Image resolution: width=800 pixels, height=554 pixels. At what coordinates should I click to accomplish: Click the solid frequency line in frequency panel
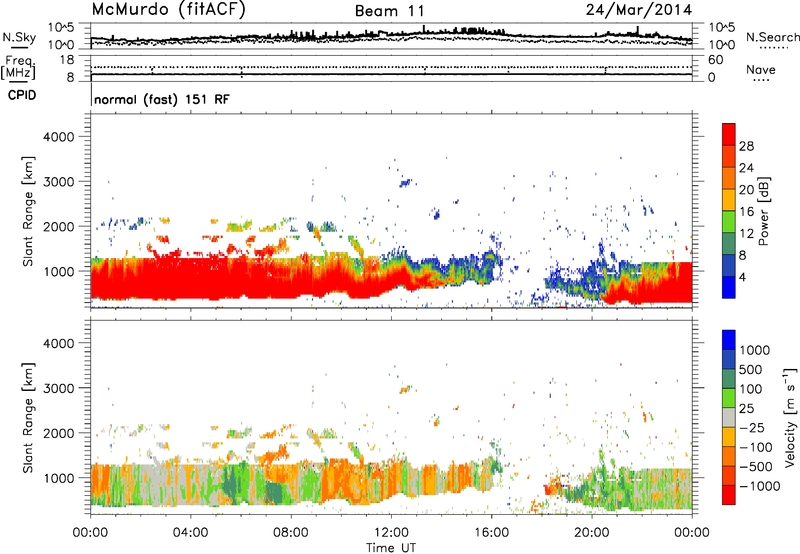coord(391,74)
